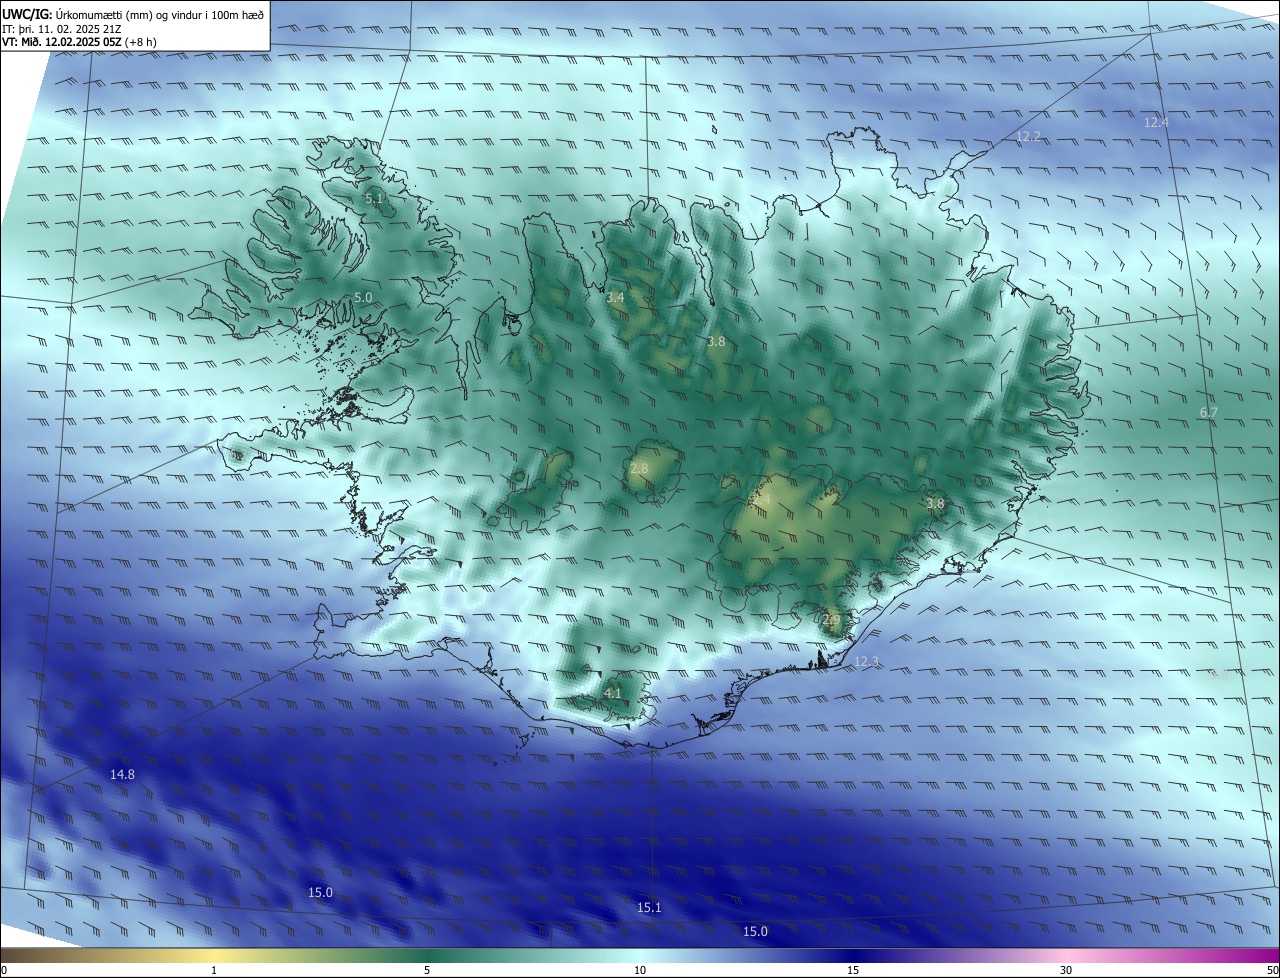This screenshot has height=978, width=1280.
Task: Click the 5.0 value label on the map
Action: 363,298
